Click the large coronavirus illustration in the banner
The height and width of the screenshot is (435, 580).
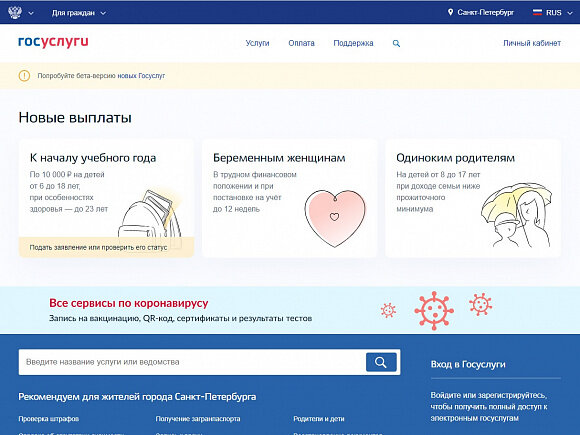pos(434,310)
